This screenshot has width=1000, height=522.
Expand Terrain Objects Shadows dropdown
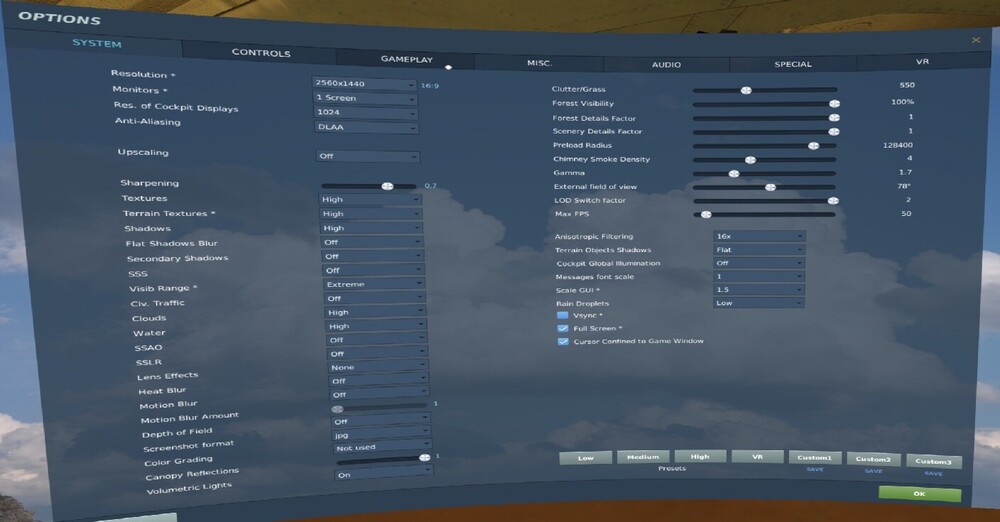[759, 250]
